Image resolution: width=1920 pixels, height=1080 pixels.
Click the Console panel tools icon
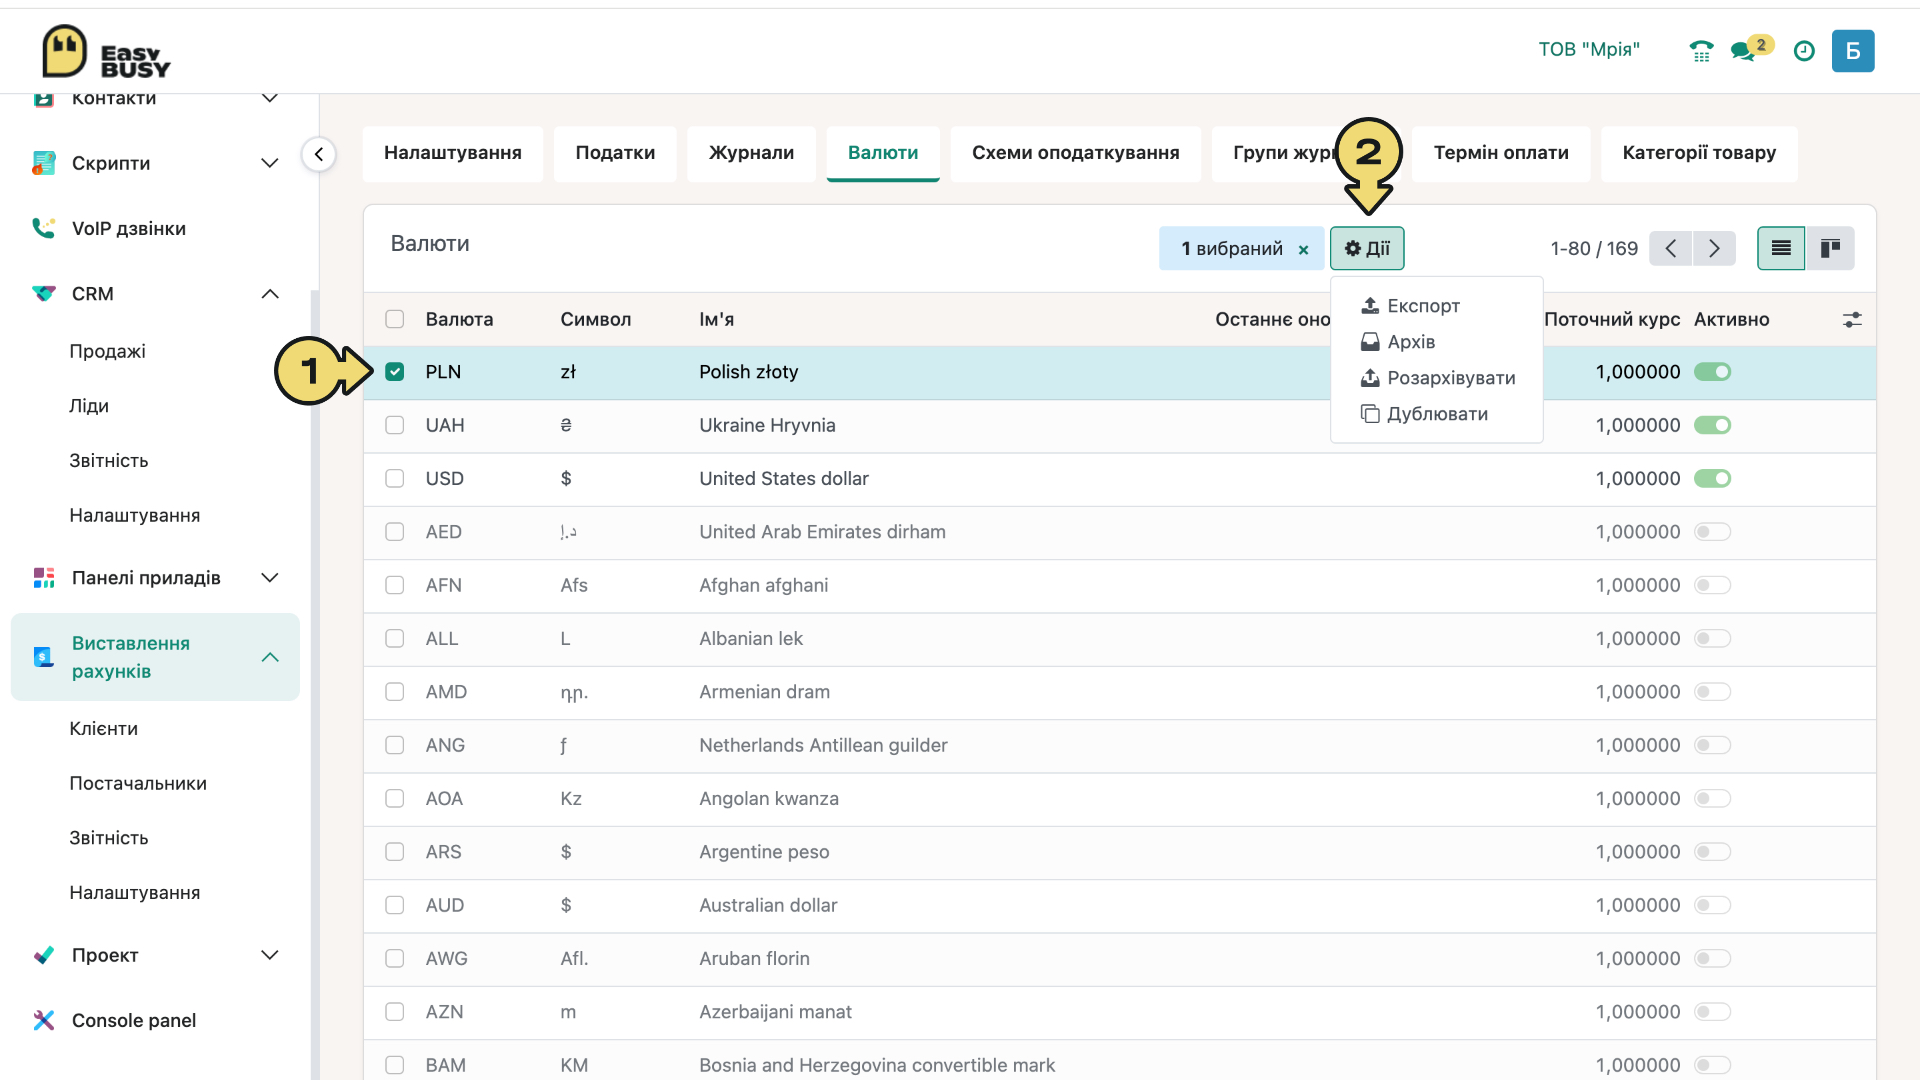click(x=44, y=1020)
